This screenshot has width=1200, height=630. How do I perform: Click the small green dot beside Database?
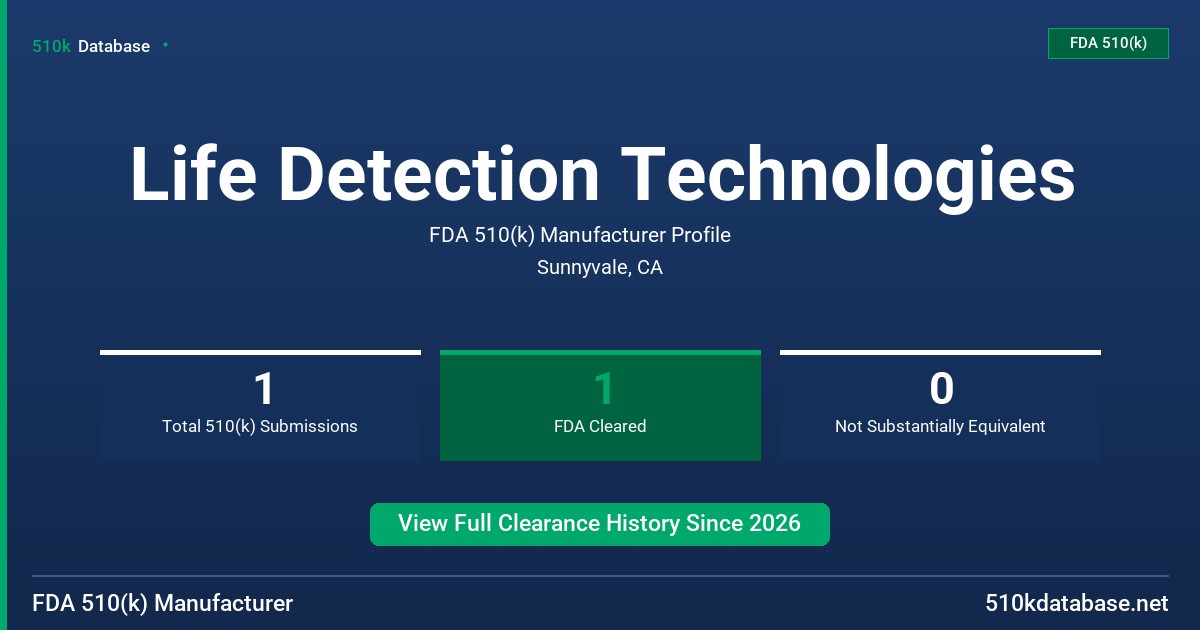pos(165,45)
